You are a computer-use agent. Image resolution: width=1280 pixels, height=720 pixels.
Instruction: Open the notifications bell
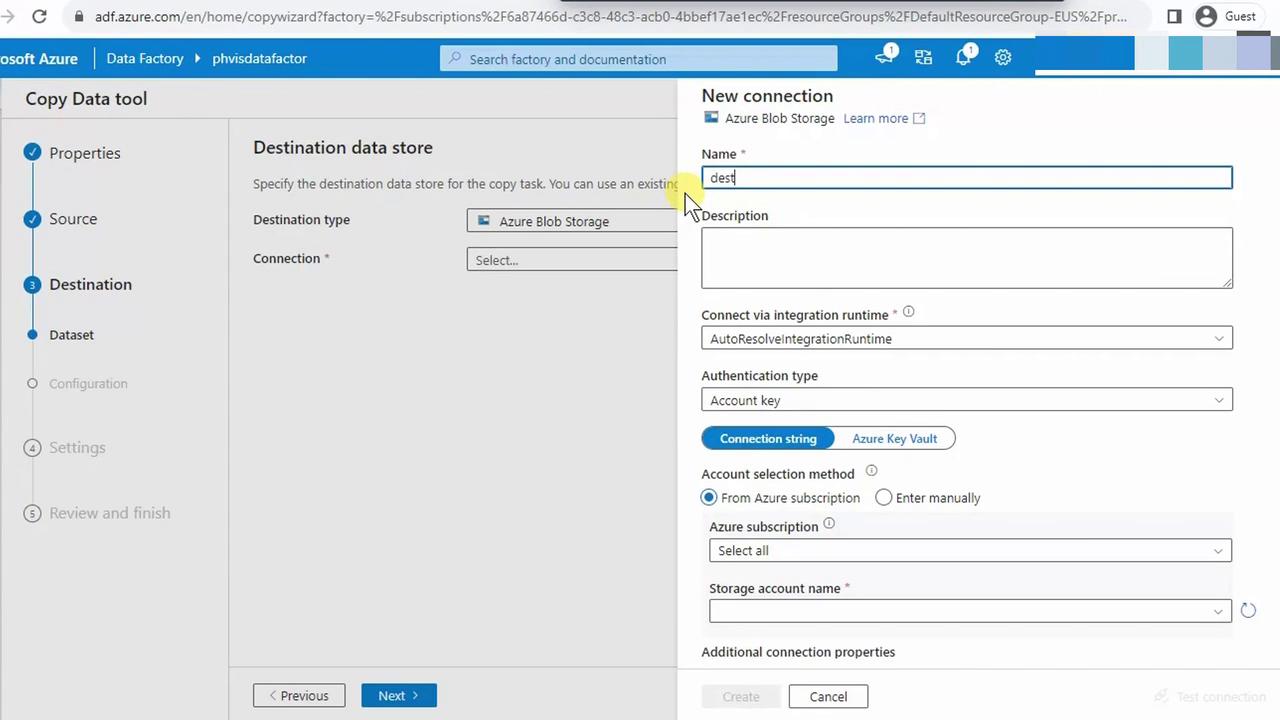point(964,57)
